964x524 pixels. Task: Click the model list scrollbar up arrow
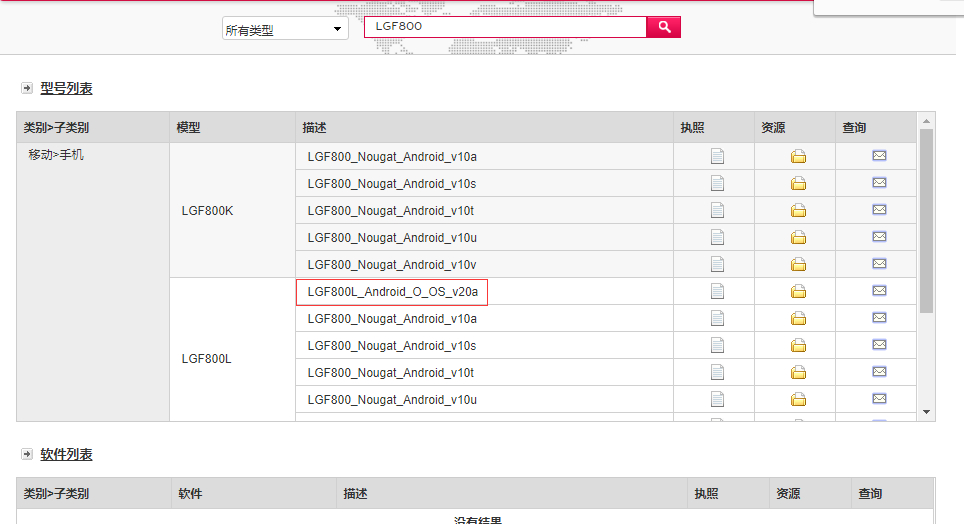coord(926,120)
